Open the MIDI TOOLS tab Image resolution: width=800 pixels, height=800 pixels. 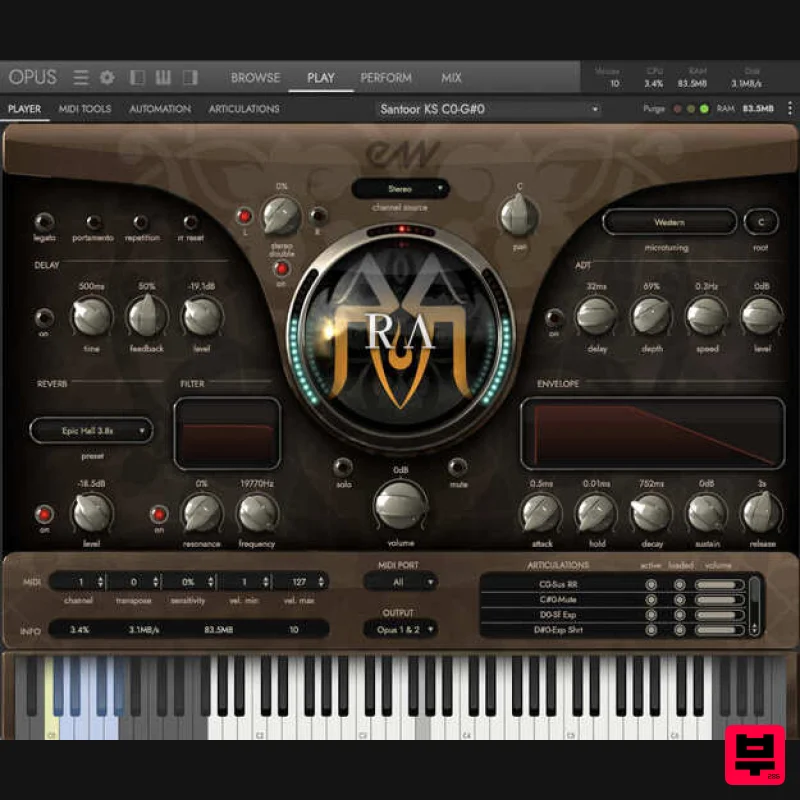[x=85, y=109]
